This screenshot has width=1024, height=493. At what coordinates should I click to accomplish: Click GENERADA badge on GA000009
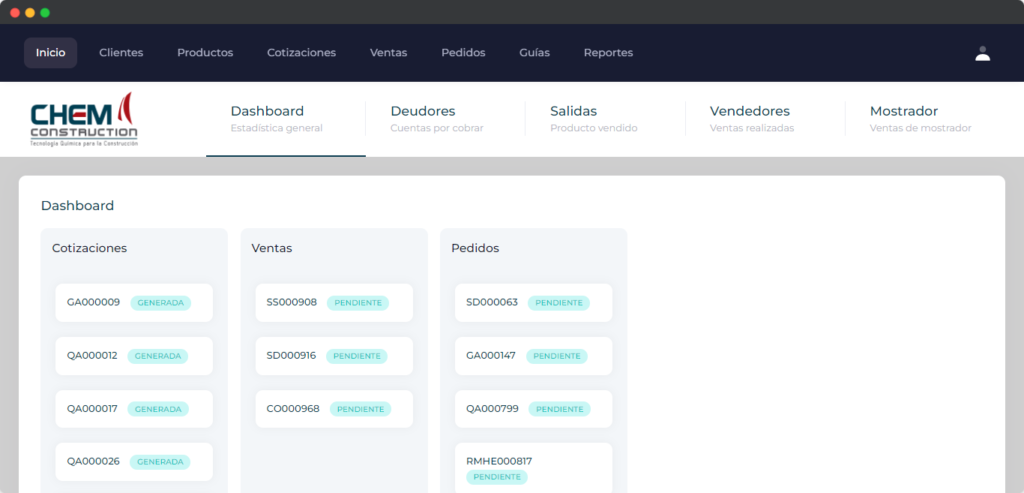pos(161,303)
